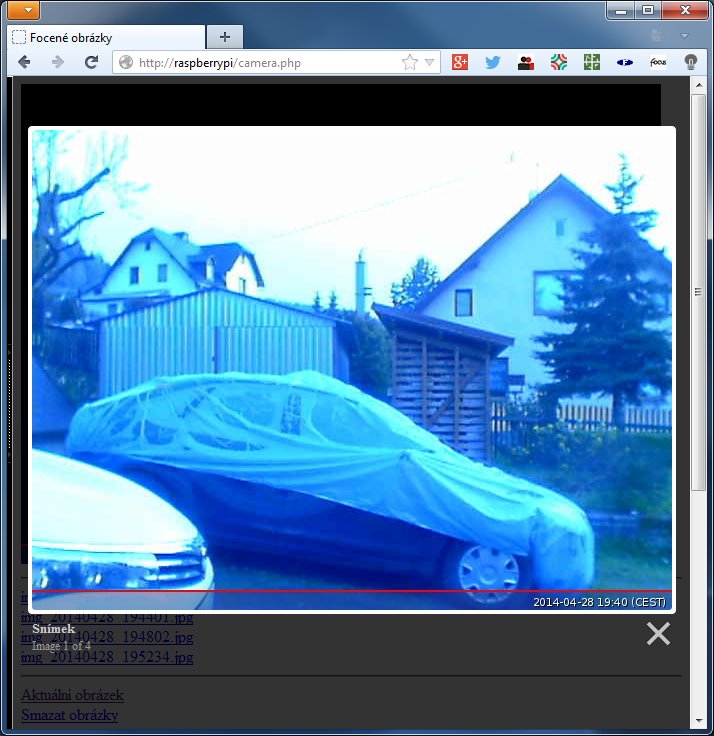
Task: Click the timestamp 2014-04-28 19:40 (CEST)
Action: tap(599, 602)
